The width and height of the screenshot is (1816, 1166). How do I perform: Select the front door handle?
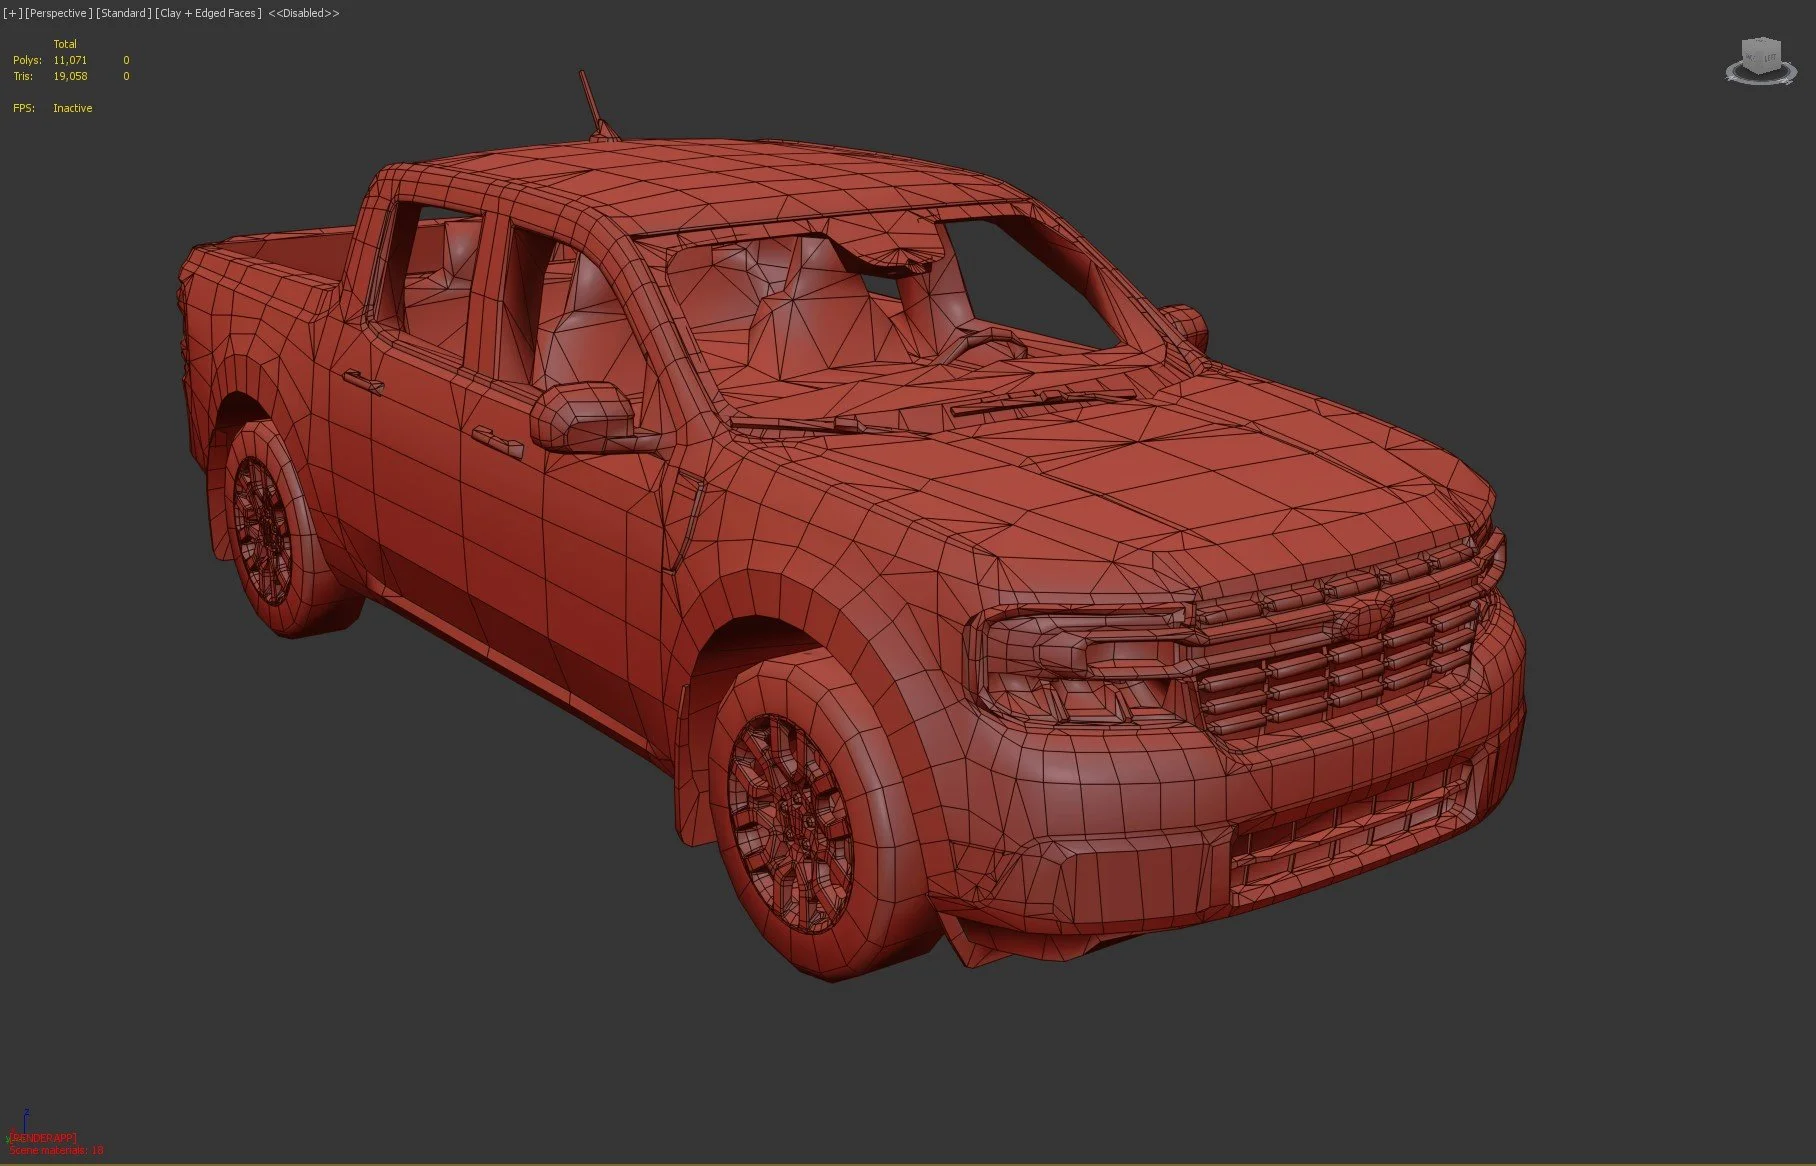(x=497, y=441)
